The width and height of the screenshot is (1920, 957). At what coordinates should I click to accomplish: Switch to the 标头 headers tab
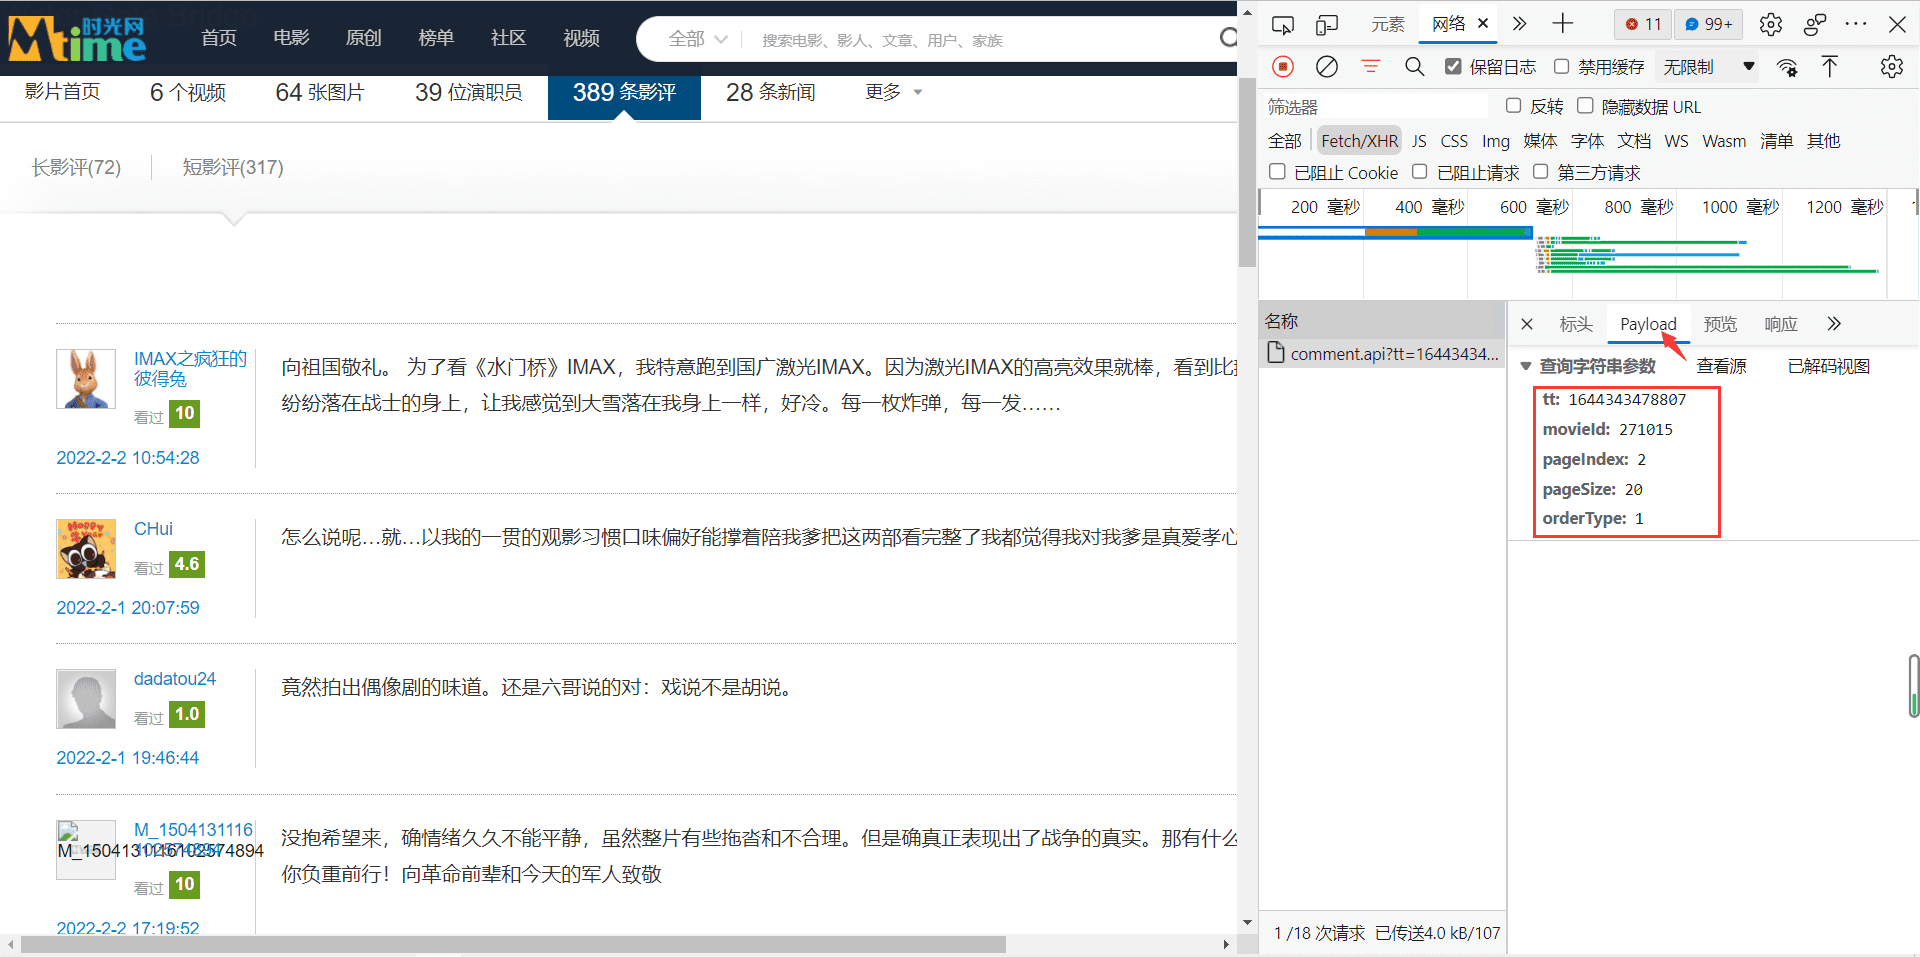[x=1576, y=324]
